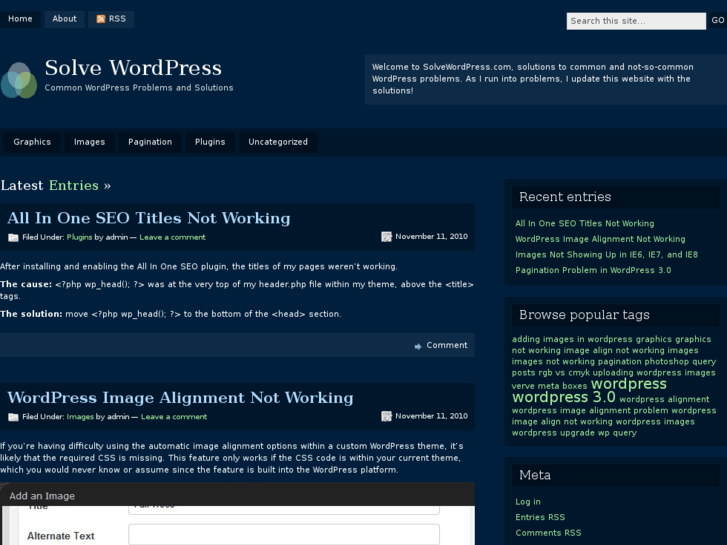Click the Add an Image dialog header
This screenshot has width=727, height=545.
(x=237, y=495)
